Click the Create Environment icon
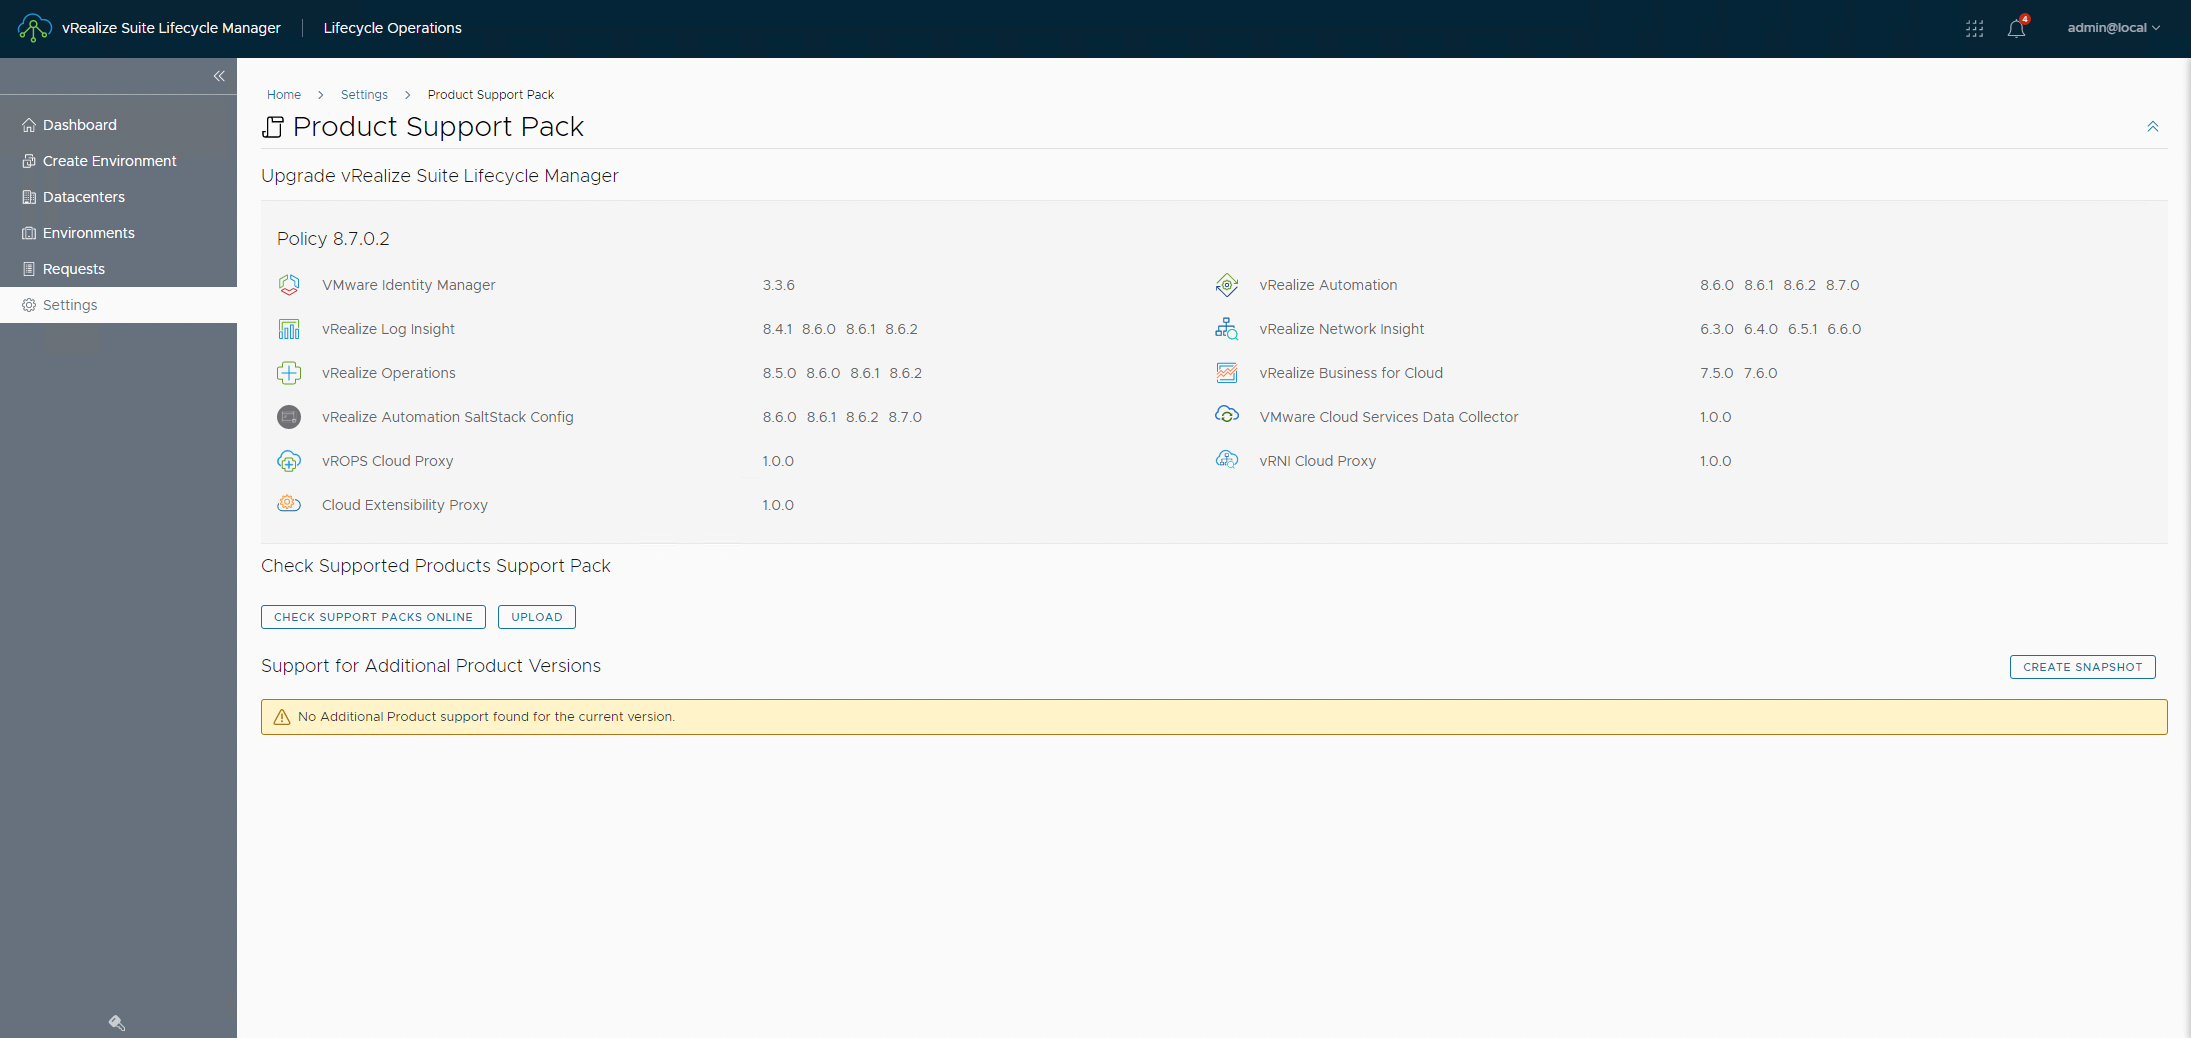The height and width of the screenshot is (1038, 2191). point(29,161)
